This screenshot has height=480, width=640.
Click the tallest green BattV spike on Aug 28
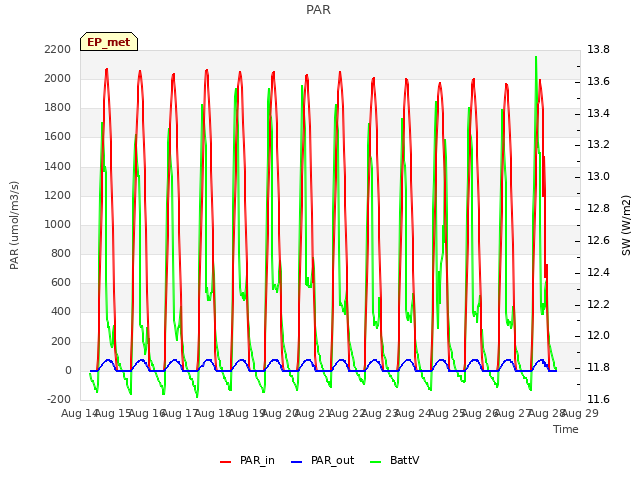pos(536,57)
